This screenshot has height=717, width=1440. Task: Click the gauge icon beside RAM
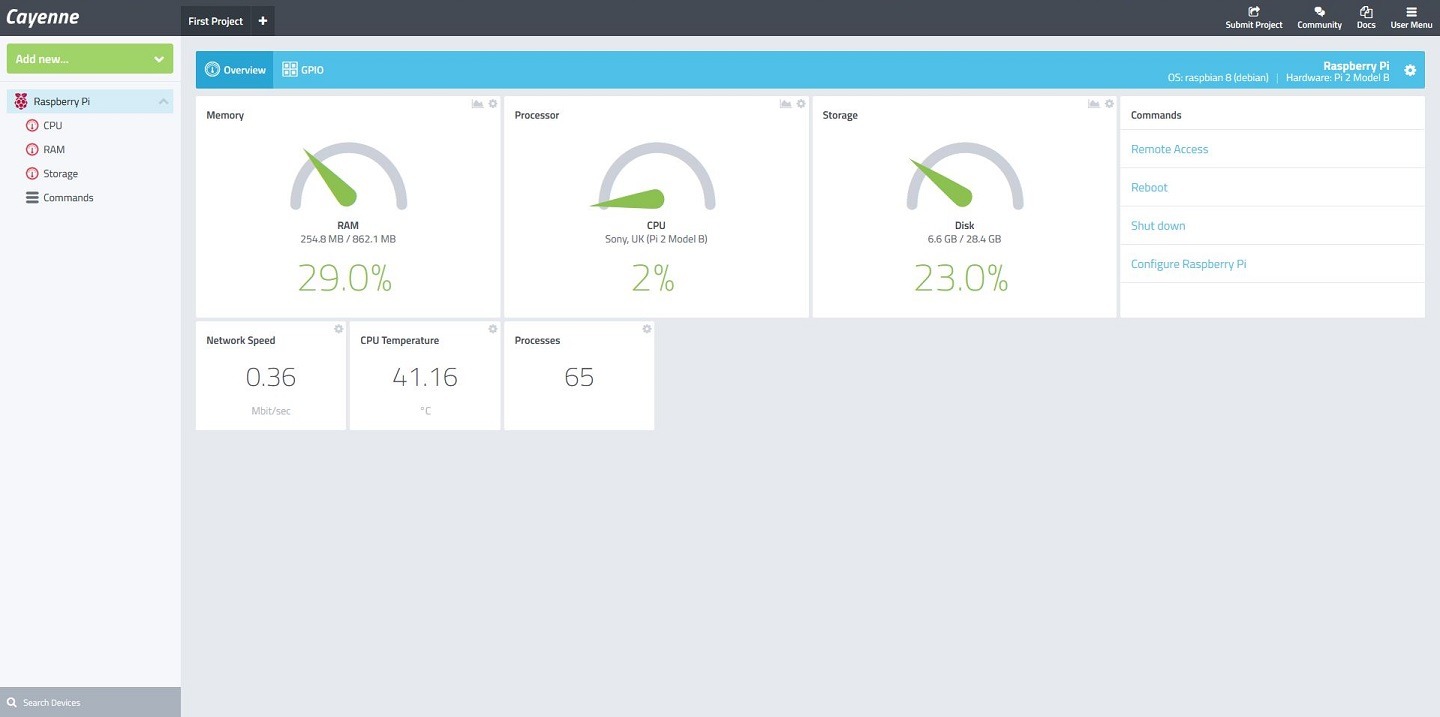[x=32, y=150]
